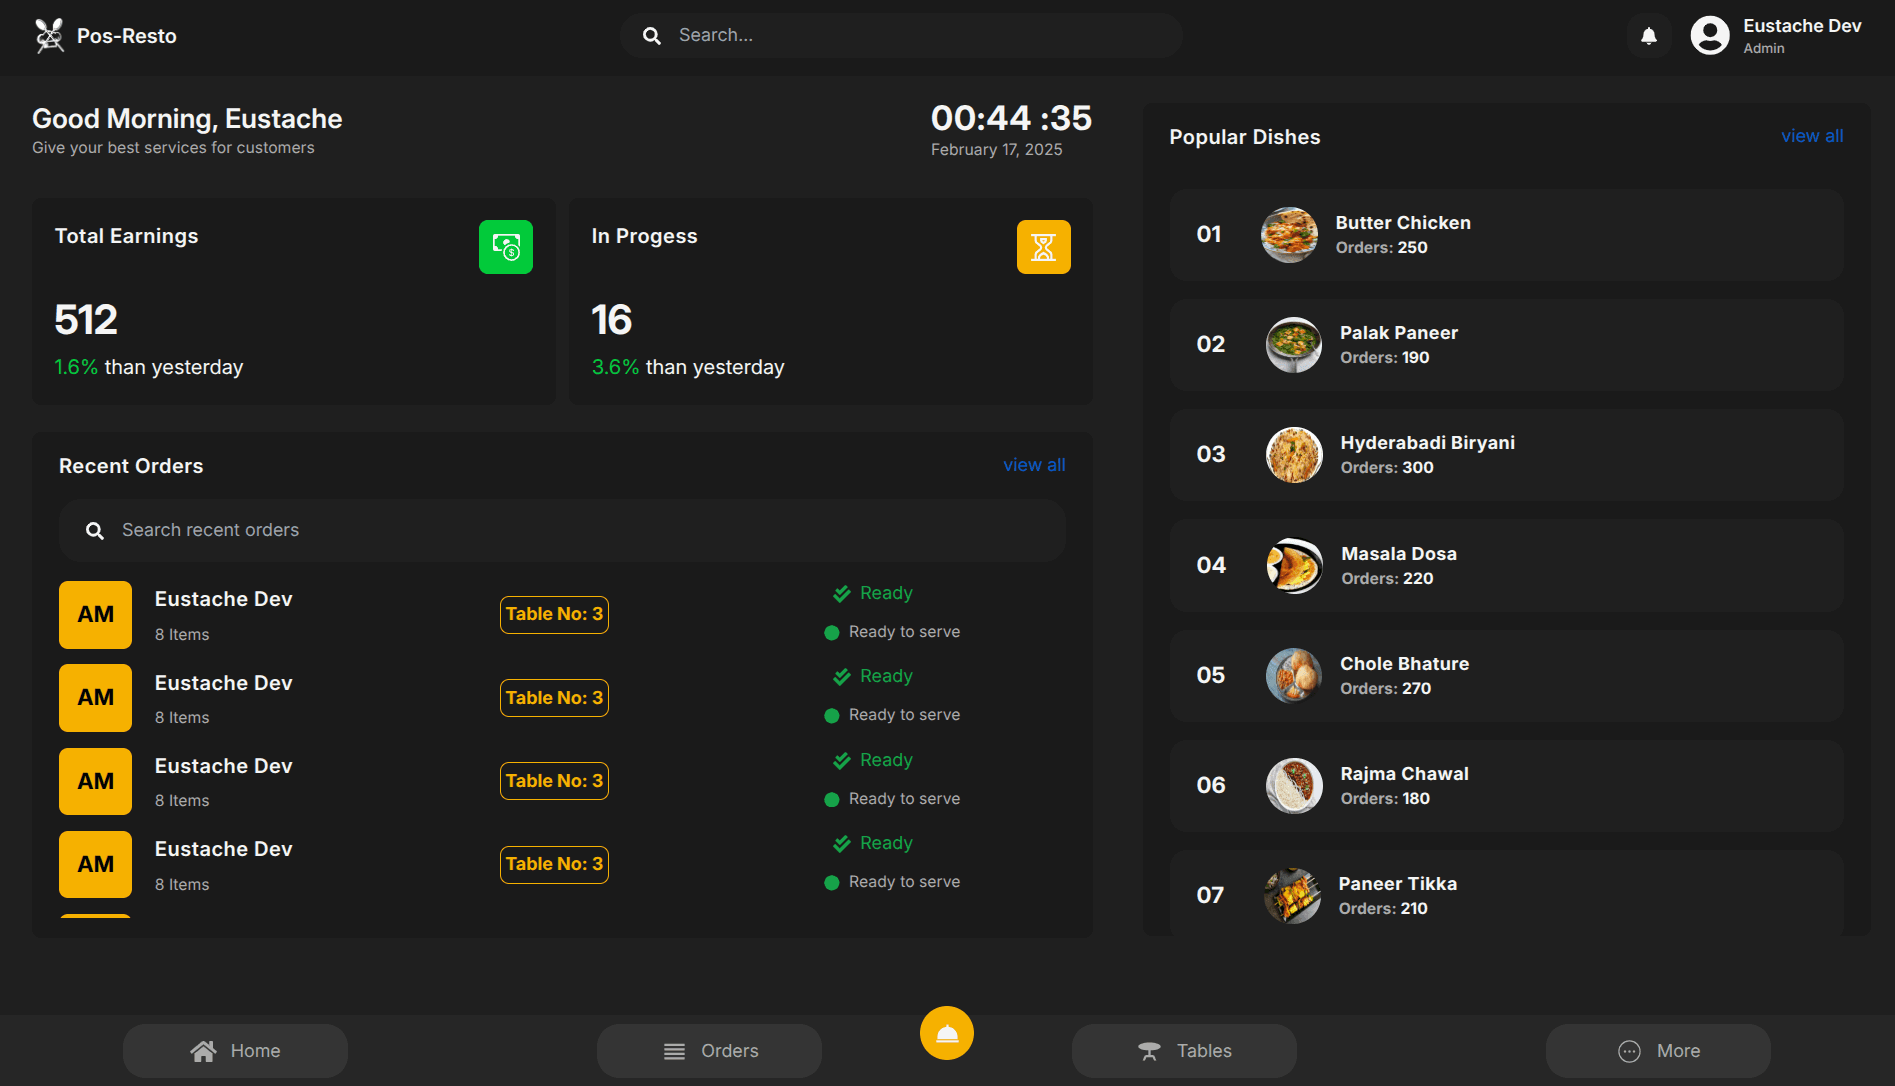Click the Recent Orders search magnifier icon
The height and width of the screenshot is (1086, 1895).
click(95, 531)
